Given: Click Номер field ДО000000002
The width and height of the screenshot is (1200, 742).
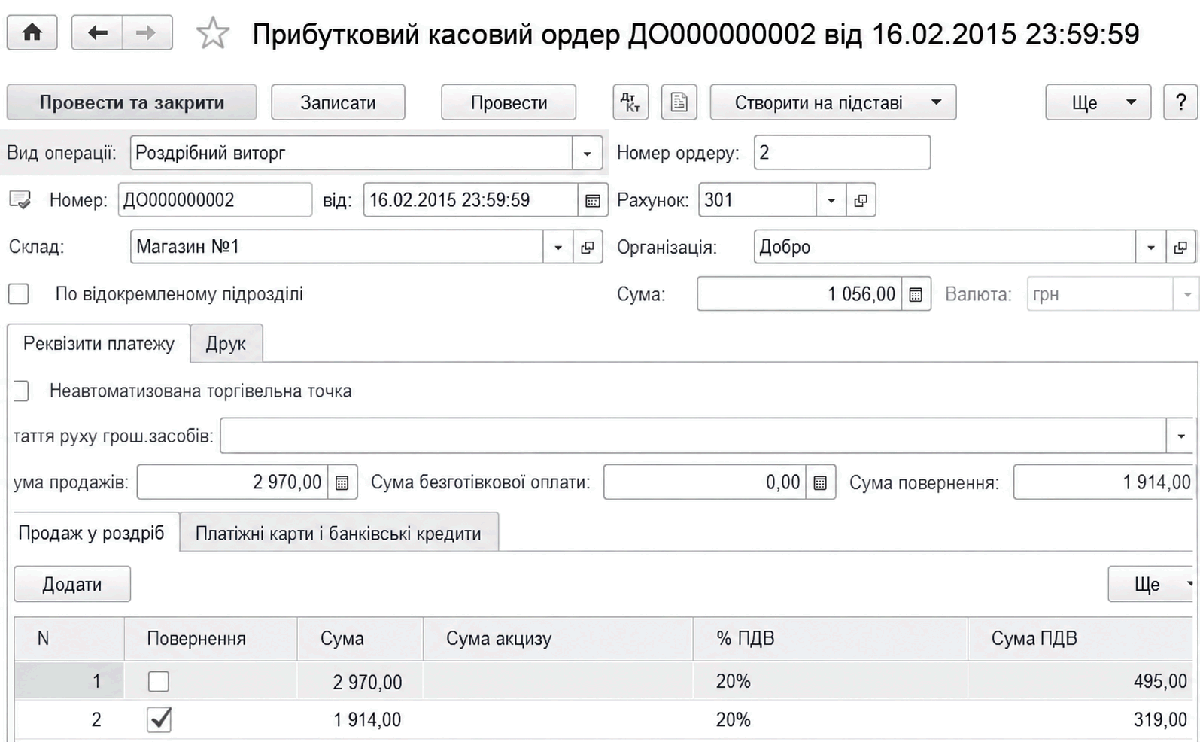Looking at the screenshot, I should (x=215, y=200).
